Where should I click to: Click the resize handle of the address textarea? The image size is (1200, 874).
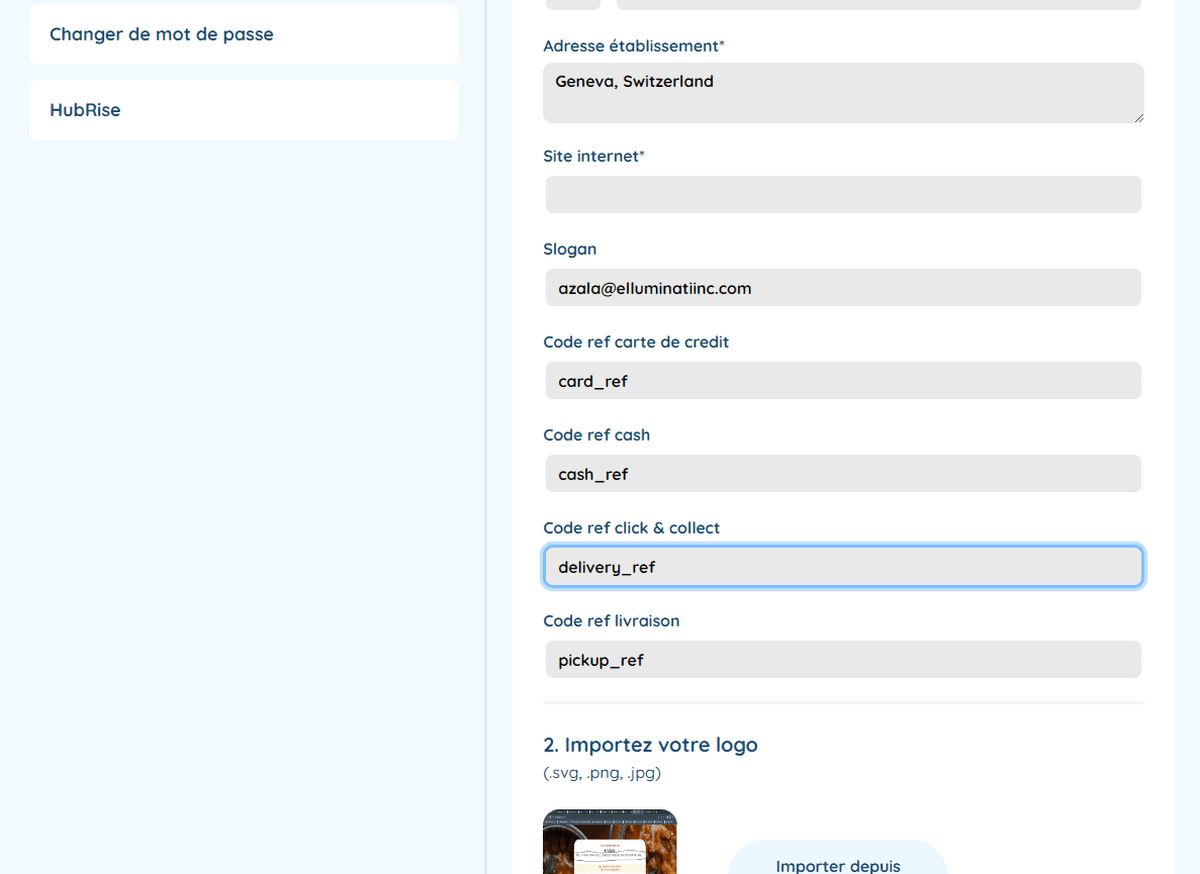point(1138,119)
